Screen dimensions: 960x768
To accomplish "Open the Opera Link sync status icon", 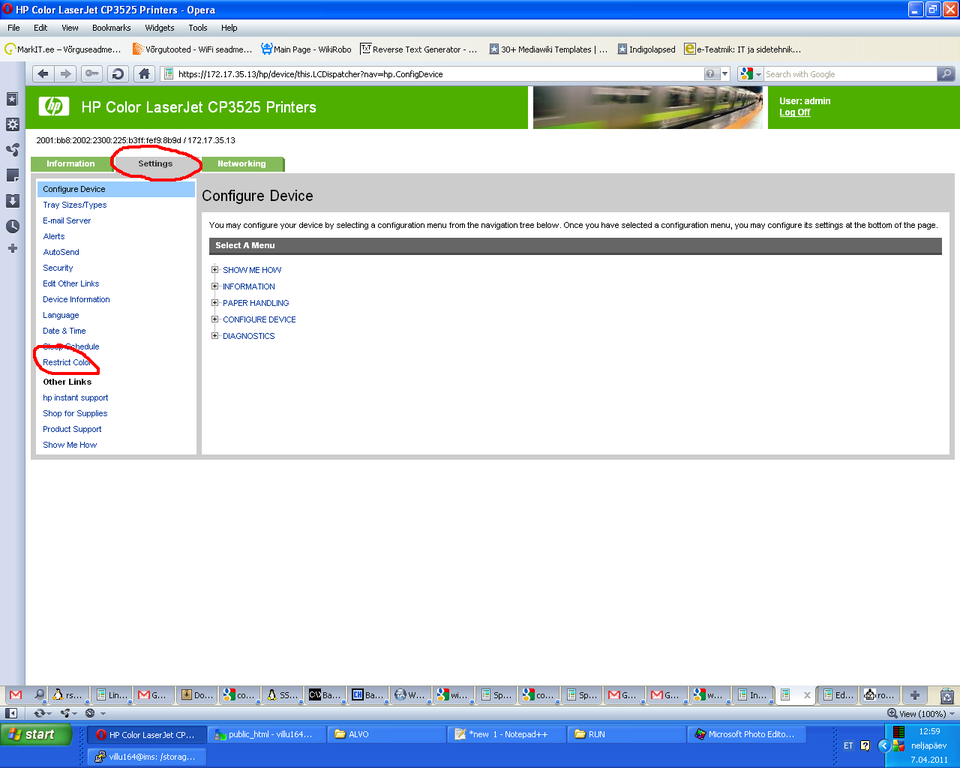I will click(40, 713).
